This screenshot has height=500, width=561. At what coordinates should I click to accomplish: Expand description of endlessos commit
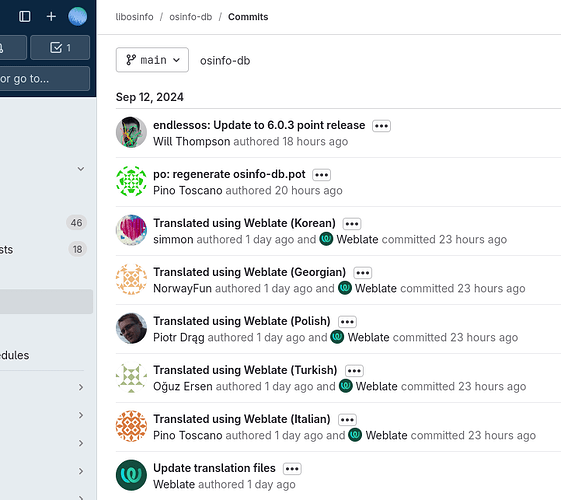pos(381,126)
